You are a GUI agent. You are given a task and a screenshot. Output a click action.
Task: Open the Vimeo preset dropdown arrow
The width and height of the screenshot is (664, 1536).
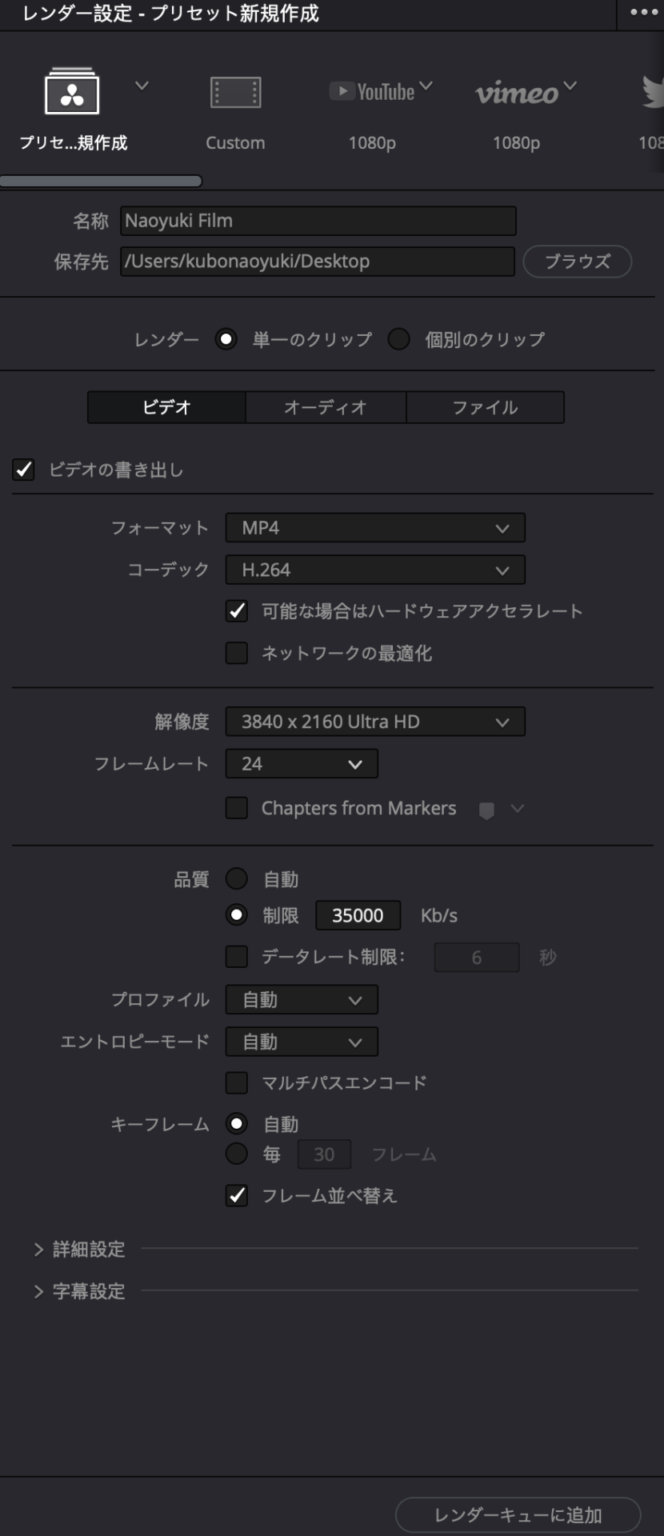(570, 86)
